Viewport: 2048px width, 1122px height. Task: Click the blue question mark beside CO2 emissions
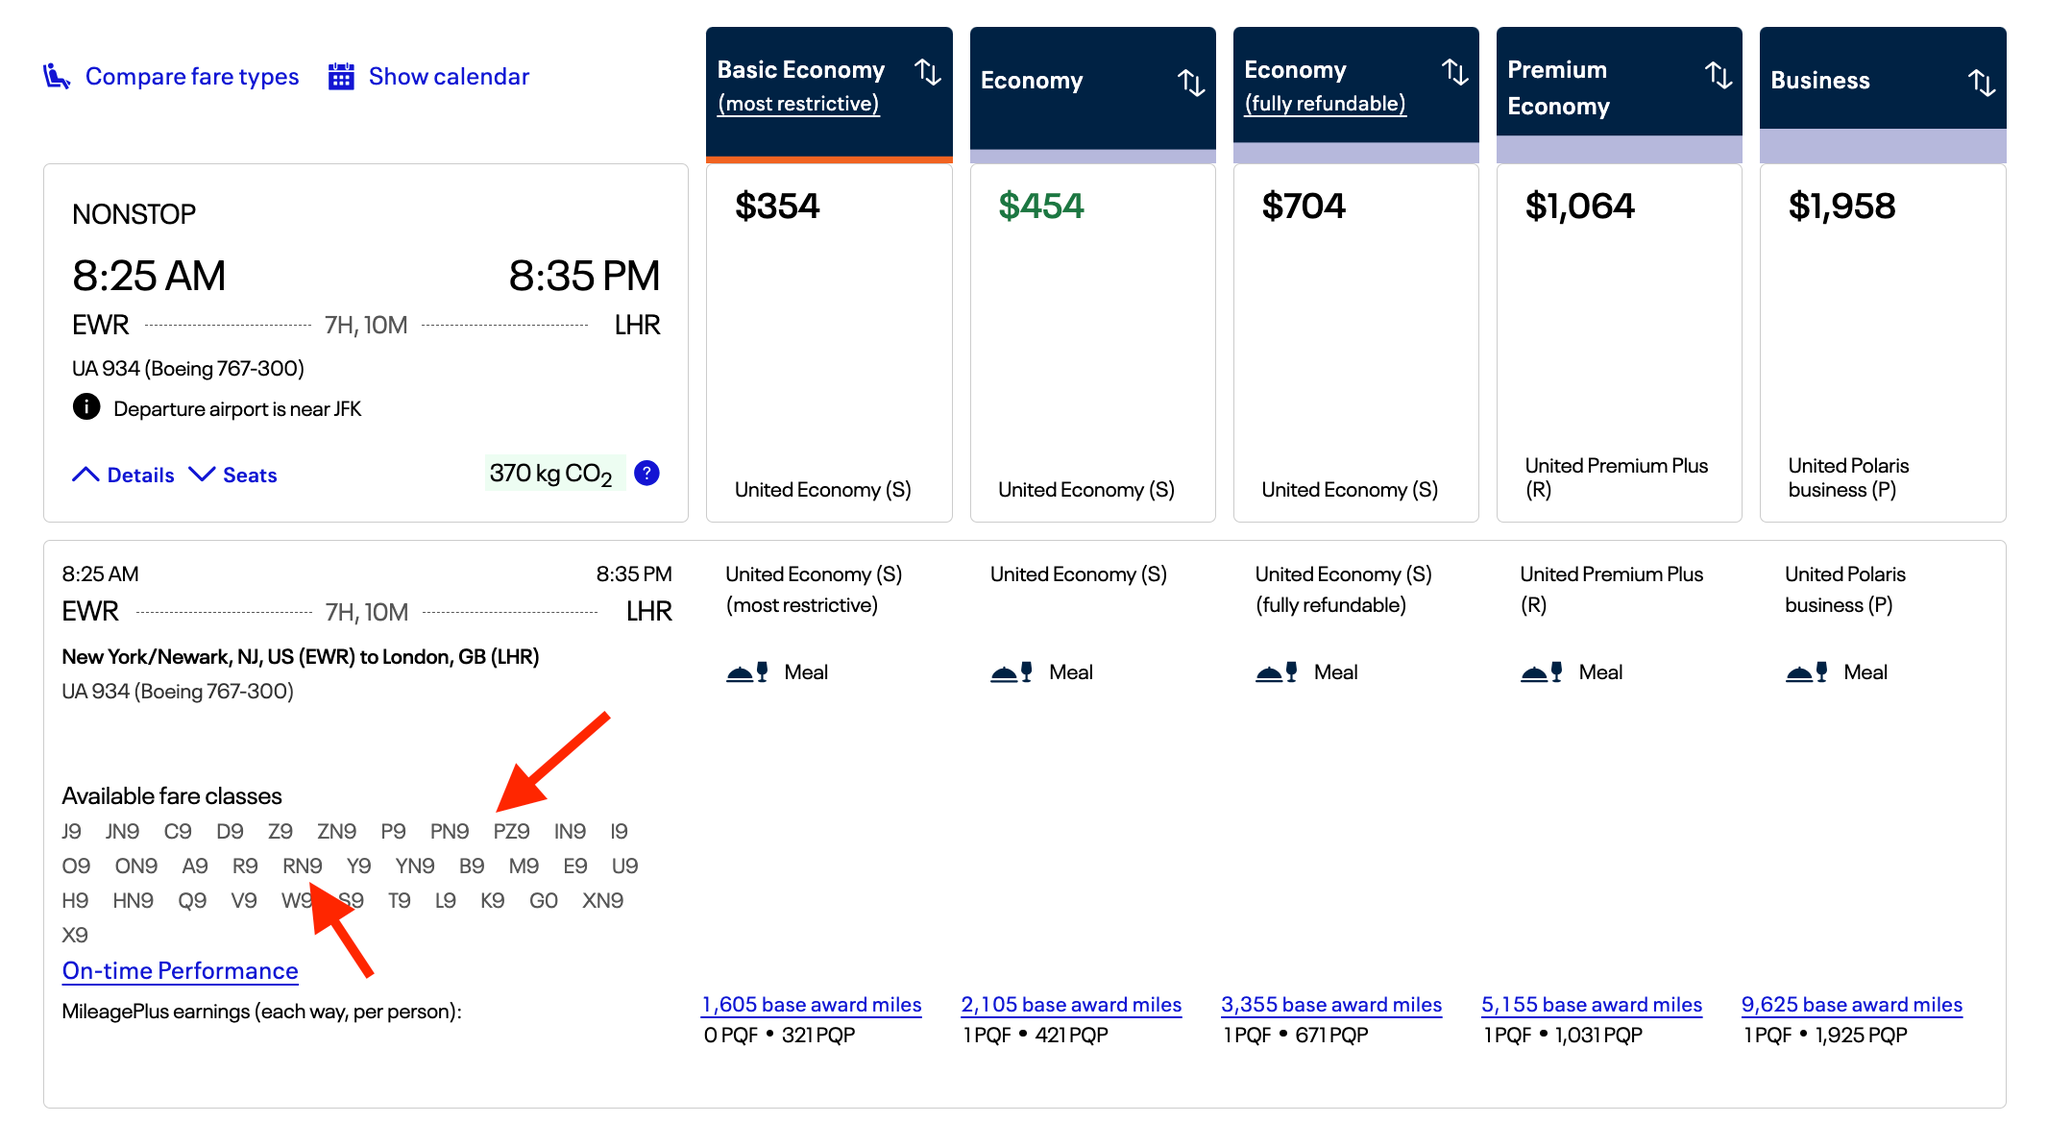pyautogui.click(x=646, y=472)
